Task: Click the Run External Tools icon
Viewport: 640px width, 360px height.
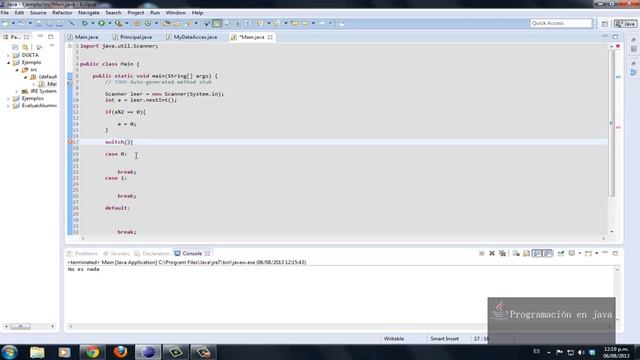Action: coord(118,24)
